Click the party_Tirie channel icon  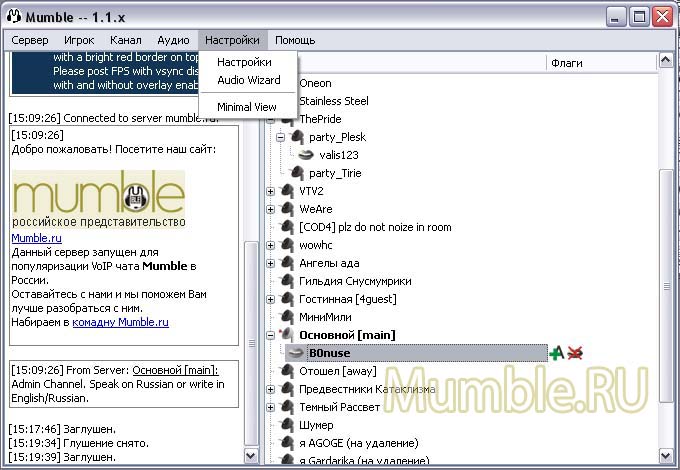[296, 173]
